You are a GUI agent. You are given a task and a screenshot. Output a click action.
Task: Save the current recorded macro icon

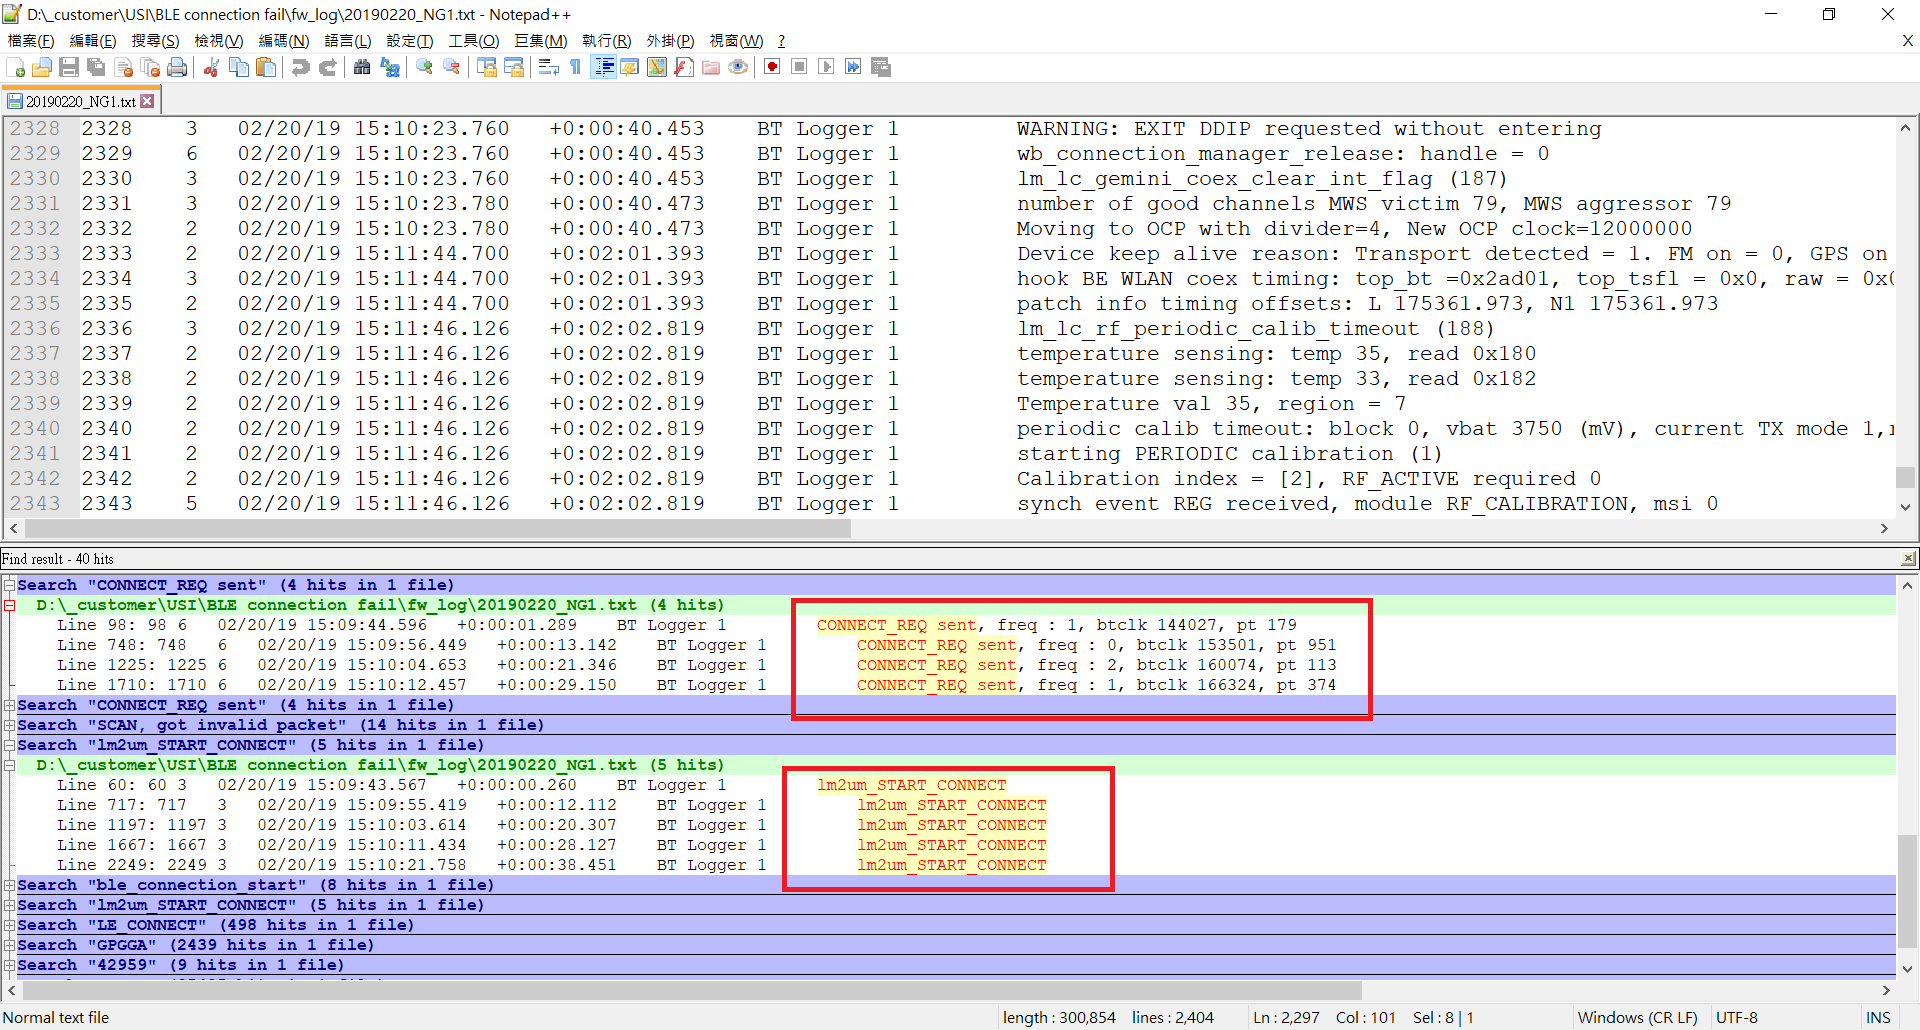(881, 67)
